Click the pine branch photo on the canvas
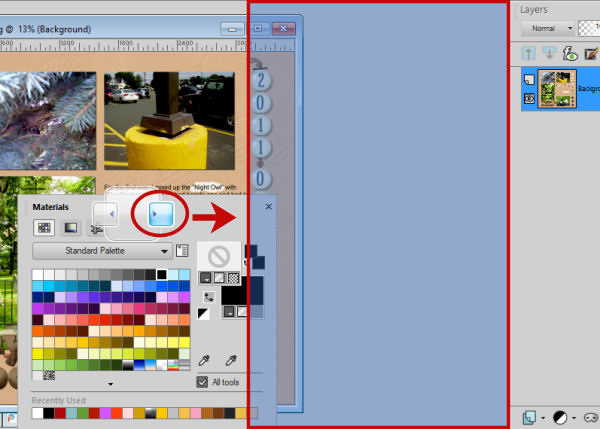This screenshot has width=600, height=429. 48,121
